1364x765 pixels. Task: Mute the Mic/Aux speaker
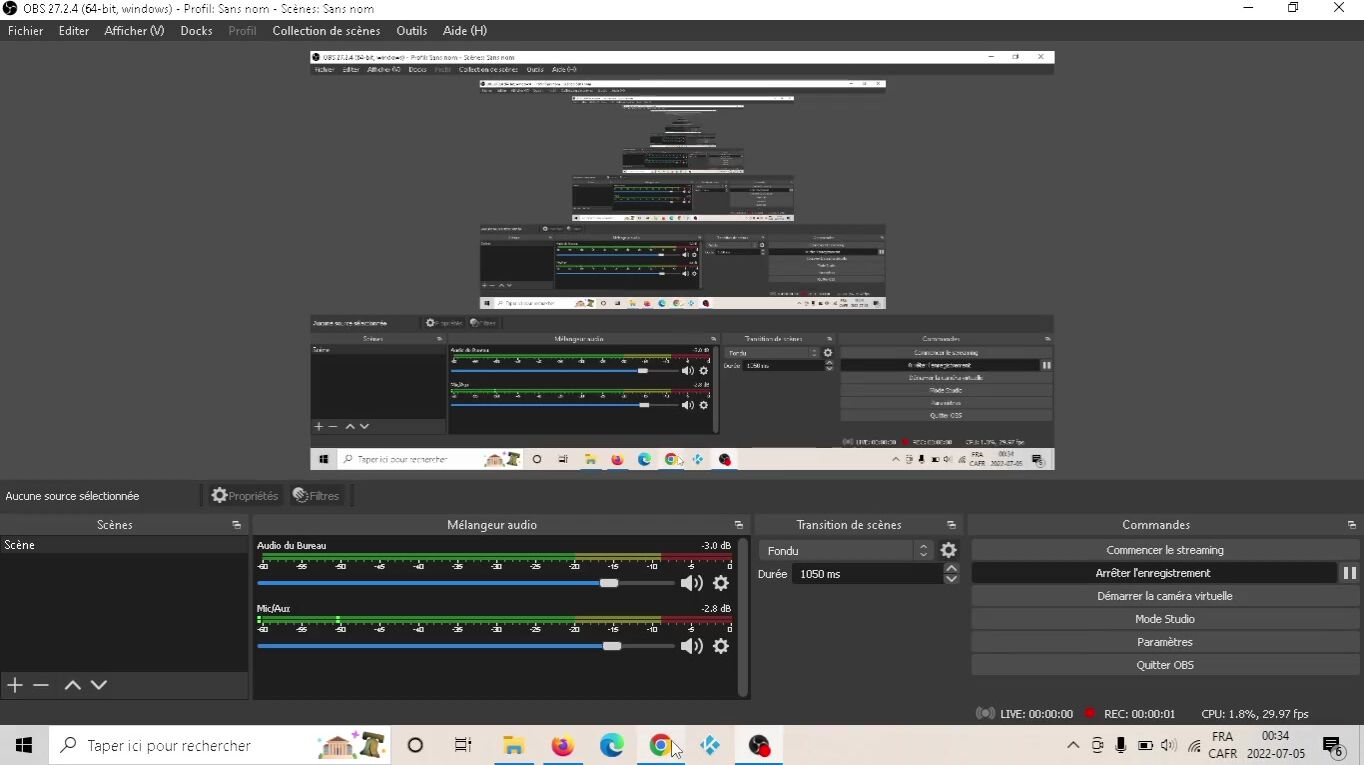tap(691, 646)
